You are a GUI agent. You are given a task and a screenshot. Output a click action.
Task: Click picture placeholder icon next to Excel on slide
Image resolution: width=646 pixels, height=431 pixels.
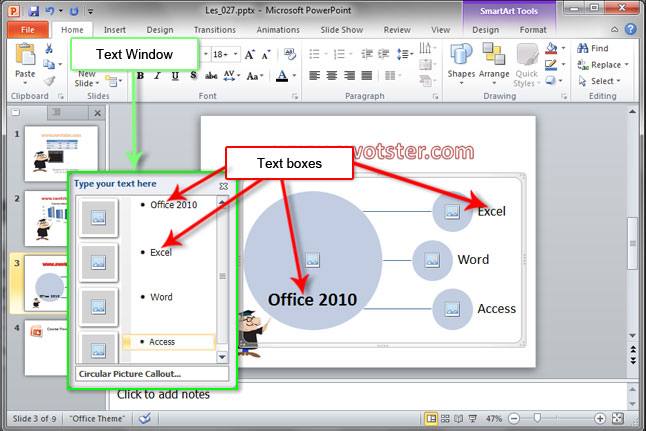[452, 211]
